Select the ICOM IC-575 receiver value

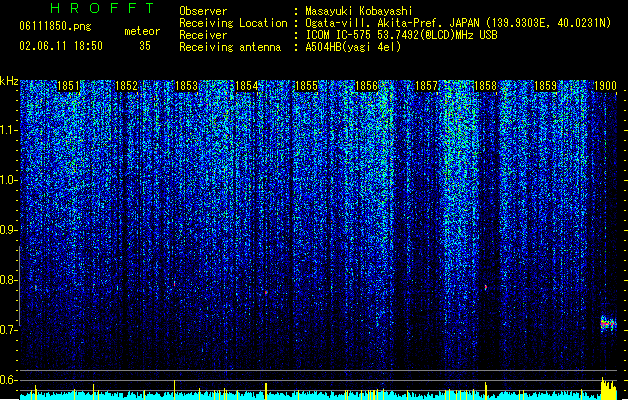tap(402, 35)
